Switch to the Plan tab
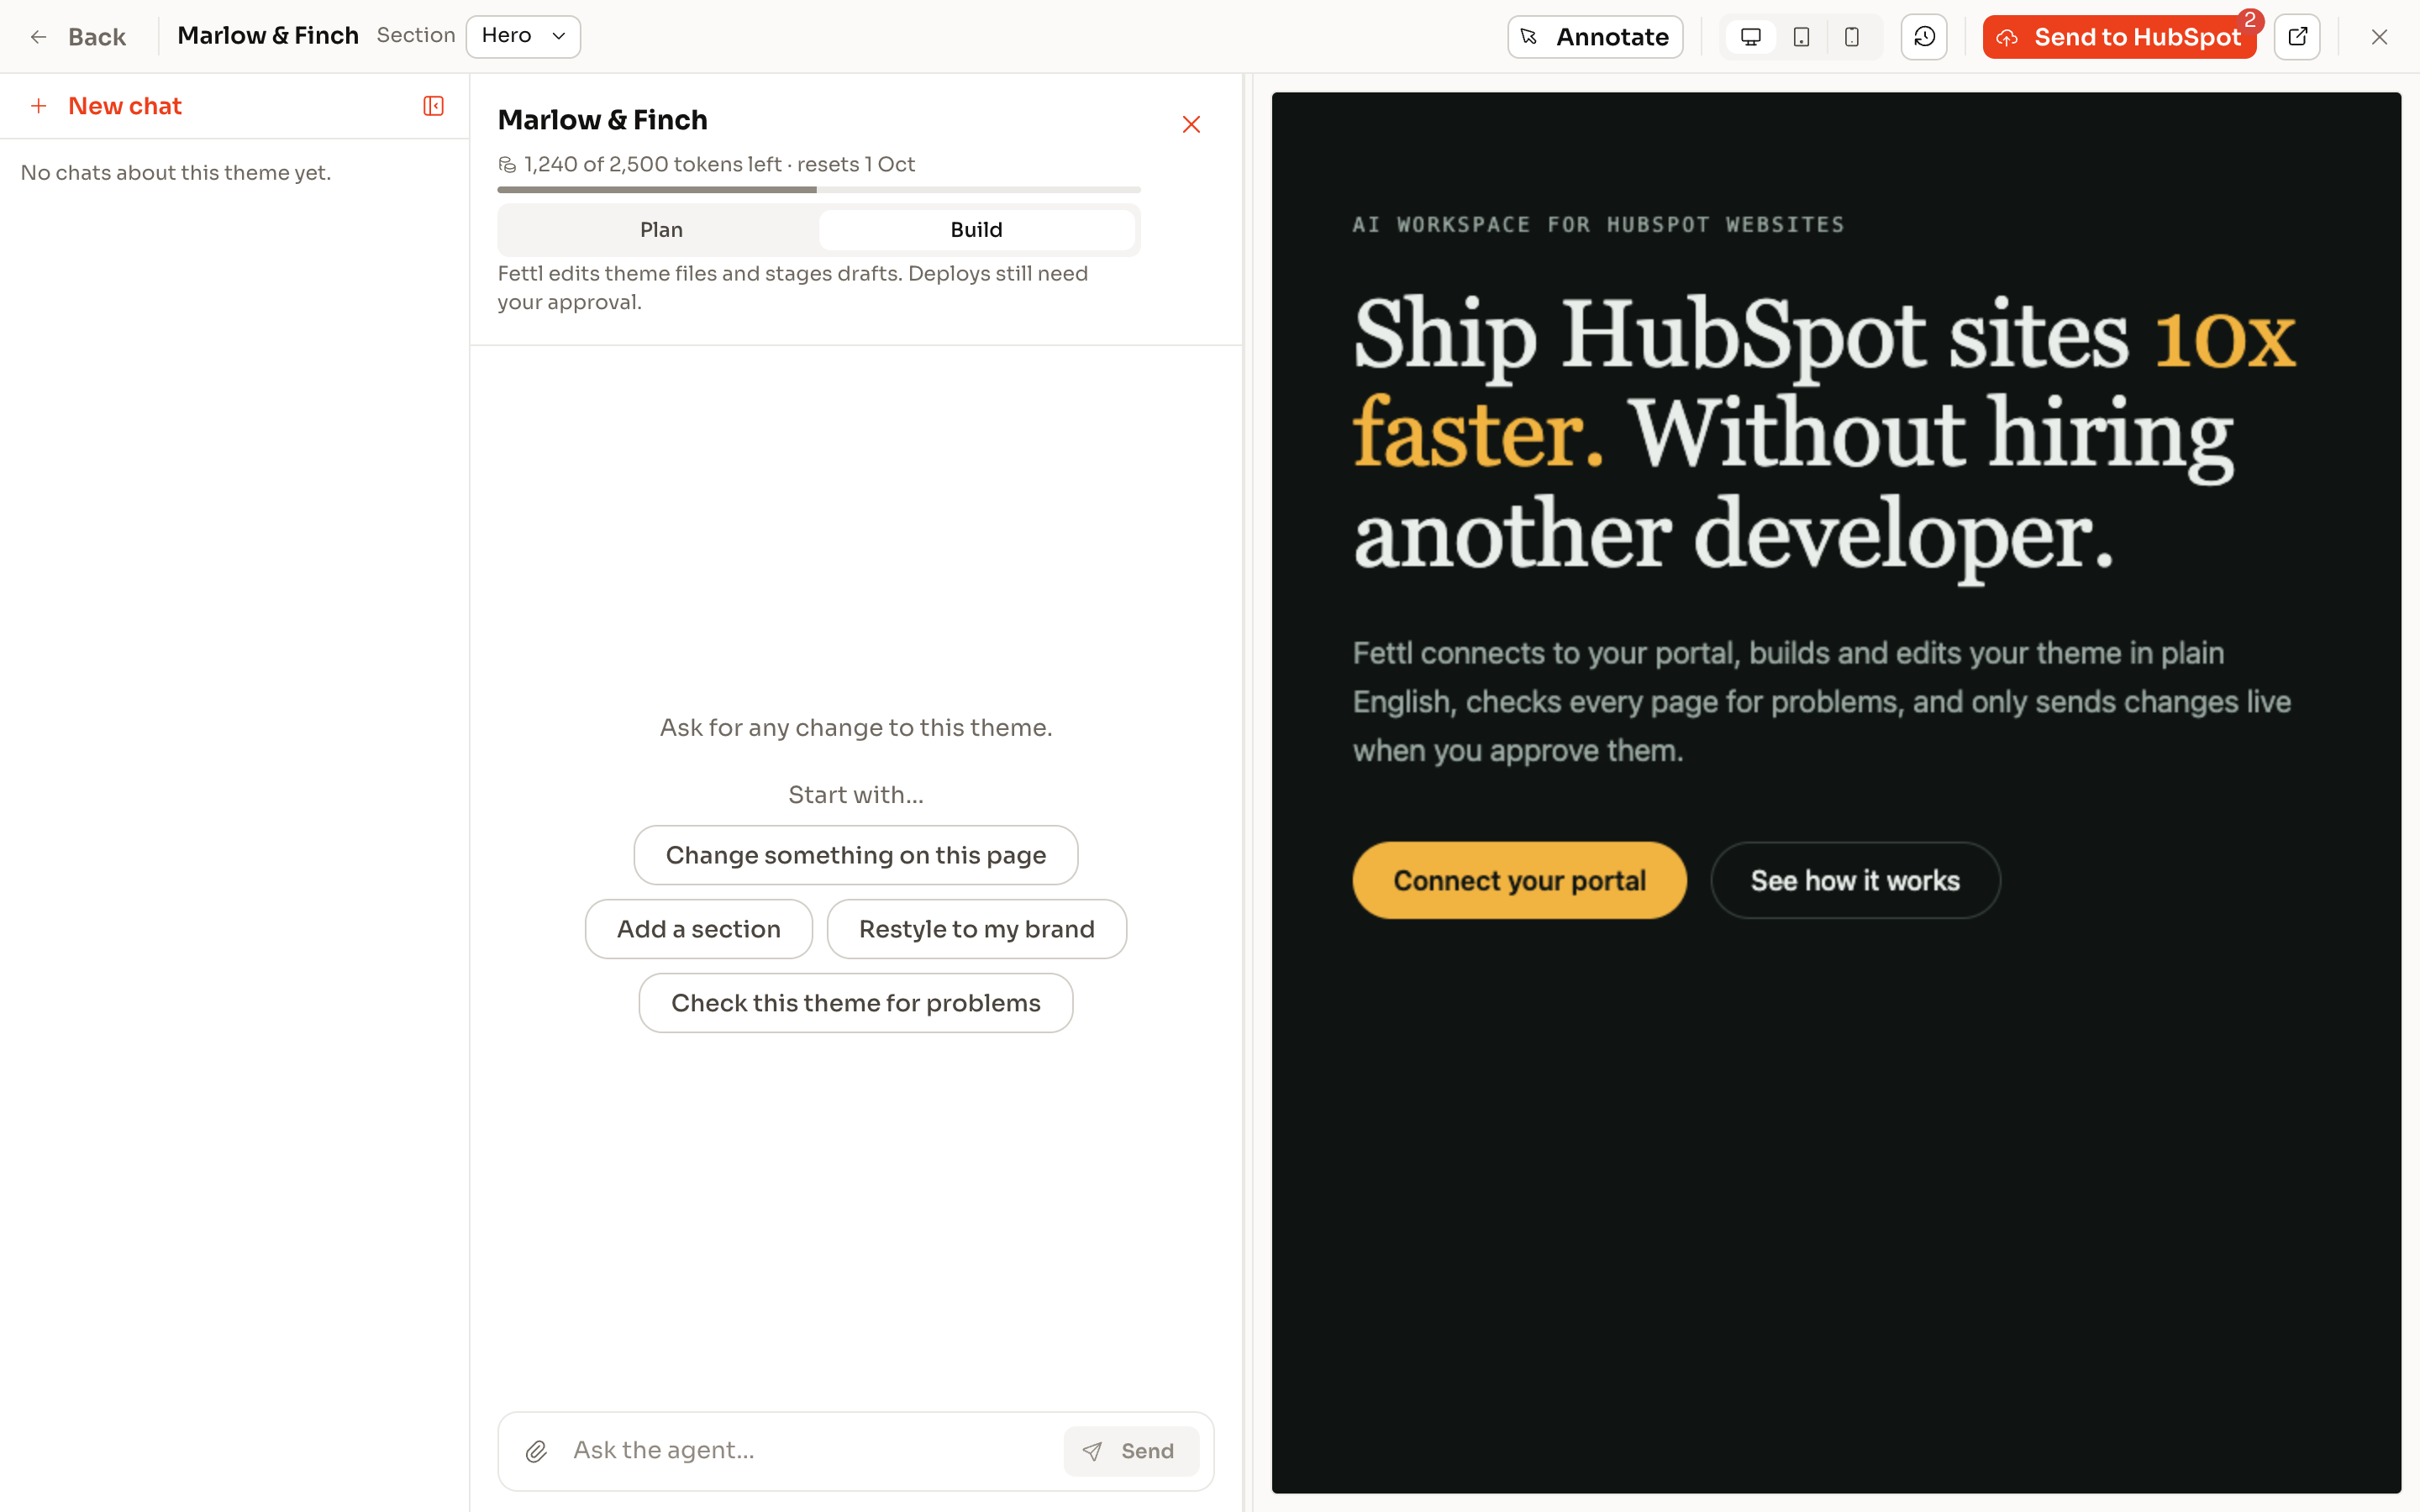This screenshot has height=1512, width=2420. (x=661, y=230)
